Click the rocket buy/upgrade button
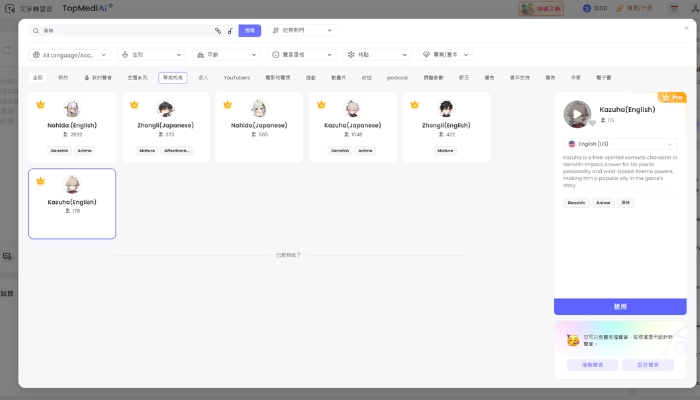 coord(634,8)
